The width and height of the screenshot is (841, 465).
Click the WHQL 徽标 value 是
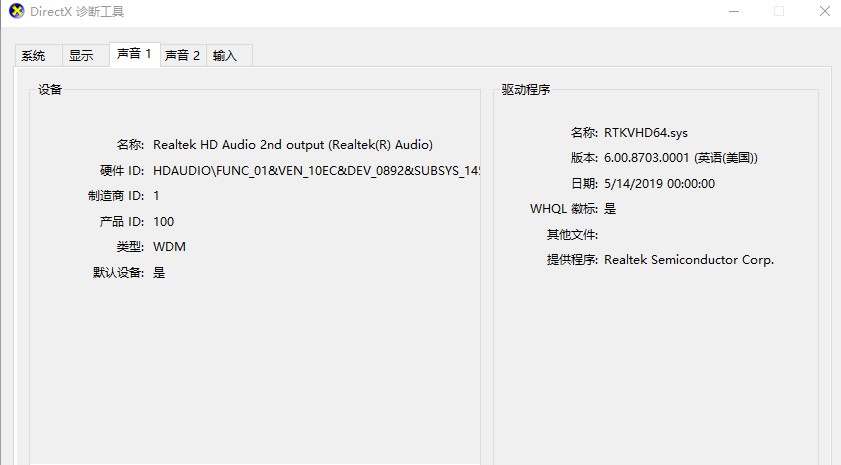point(610,209)
